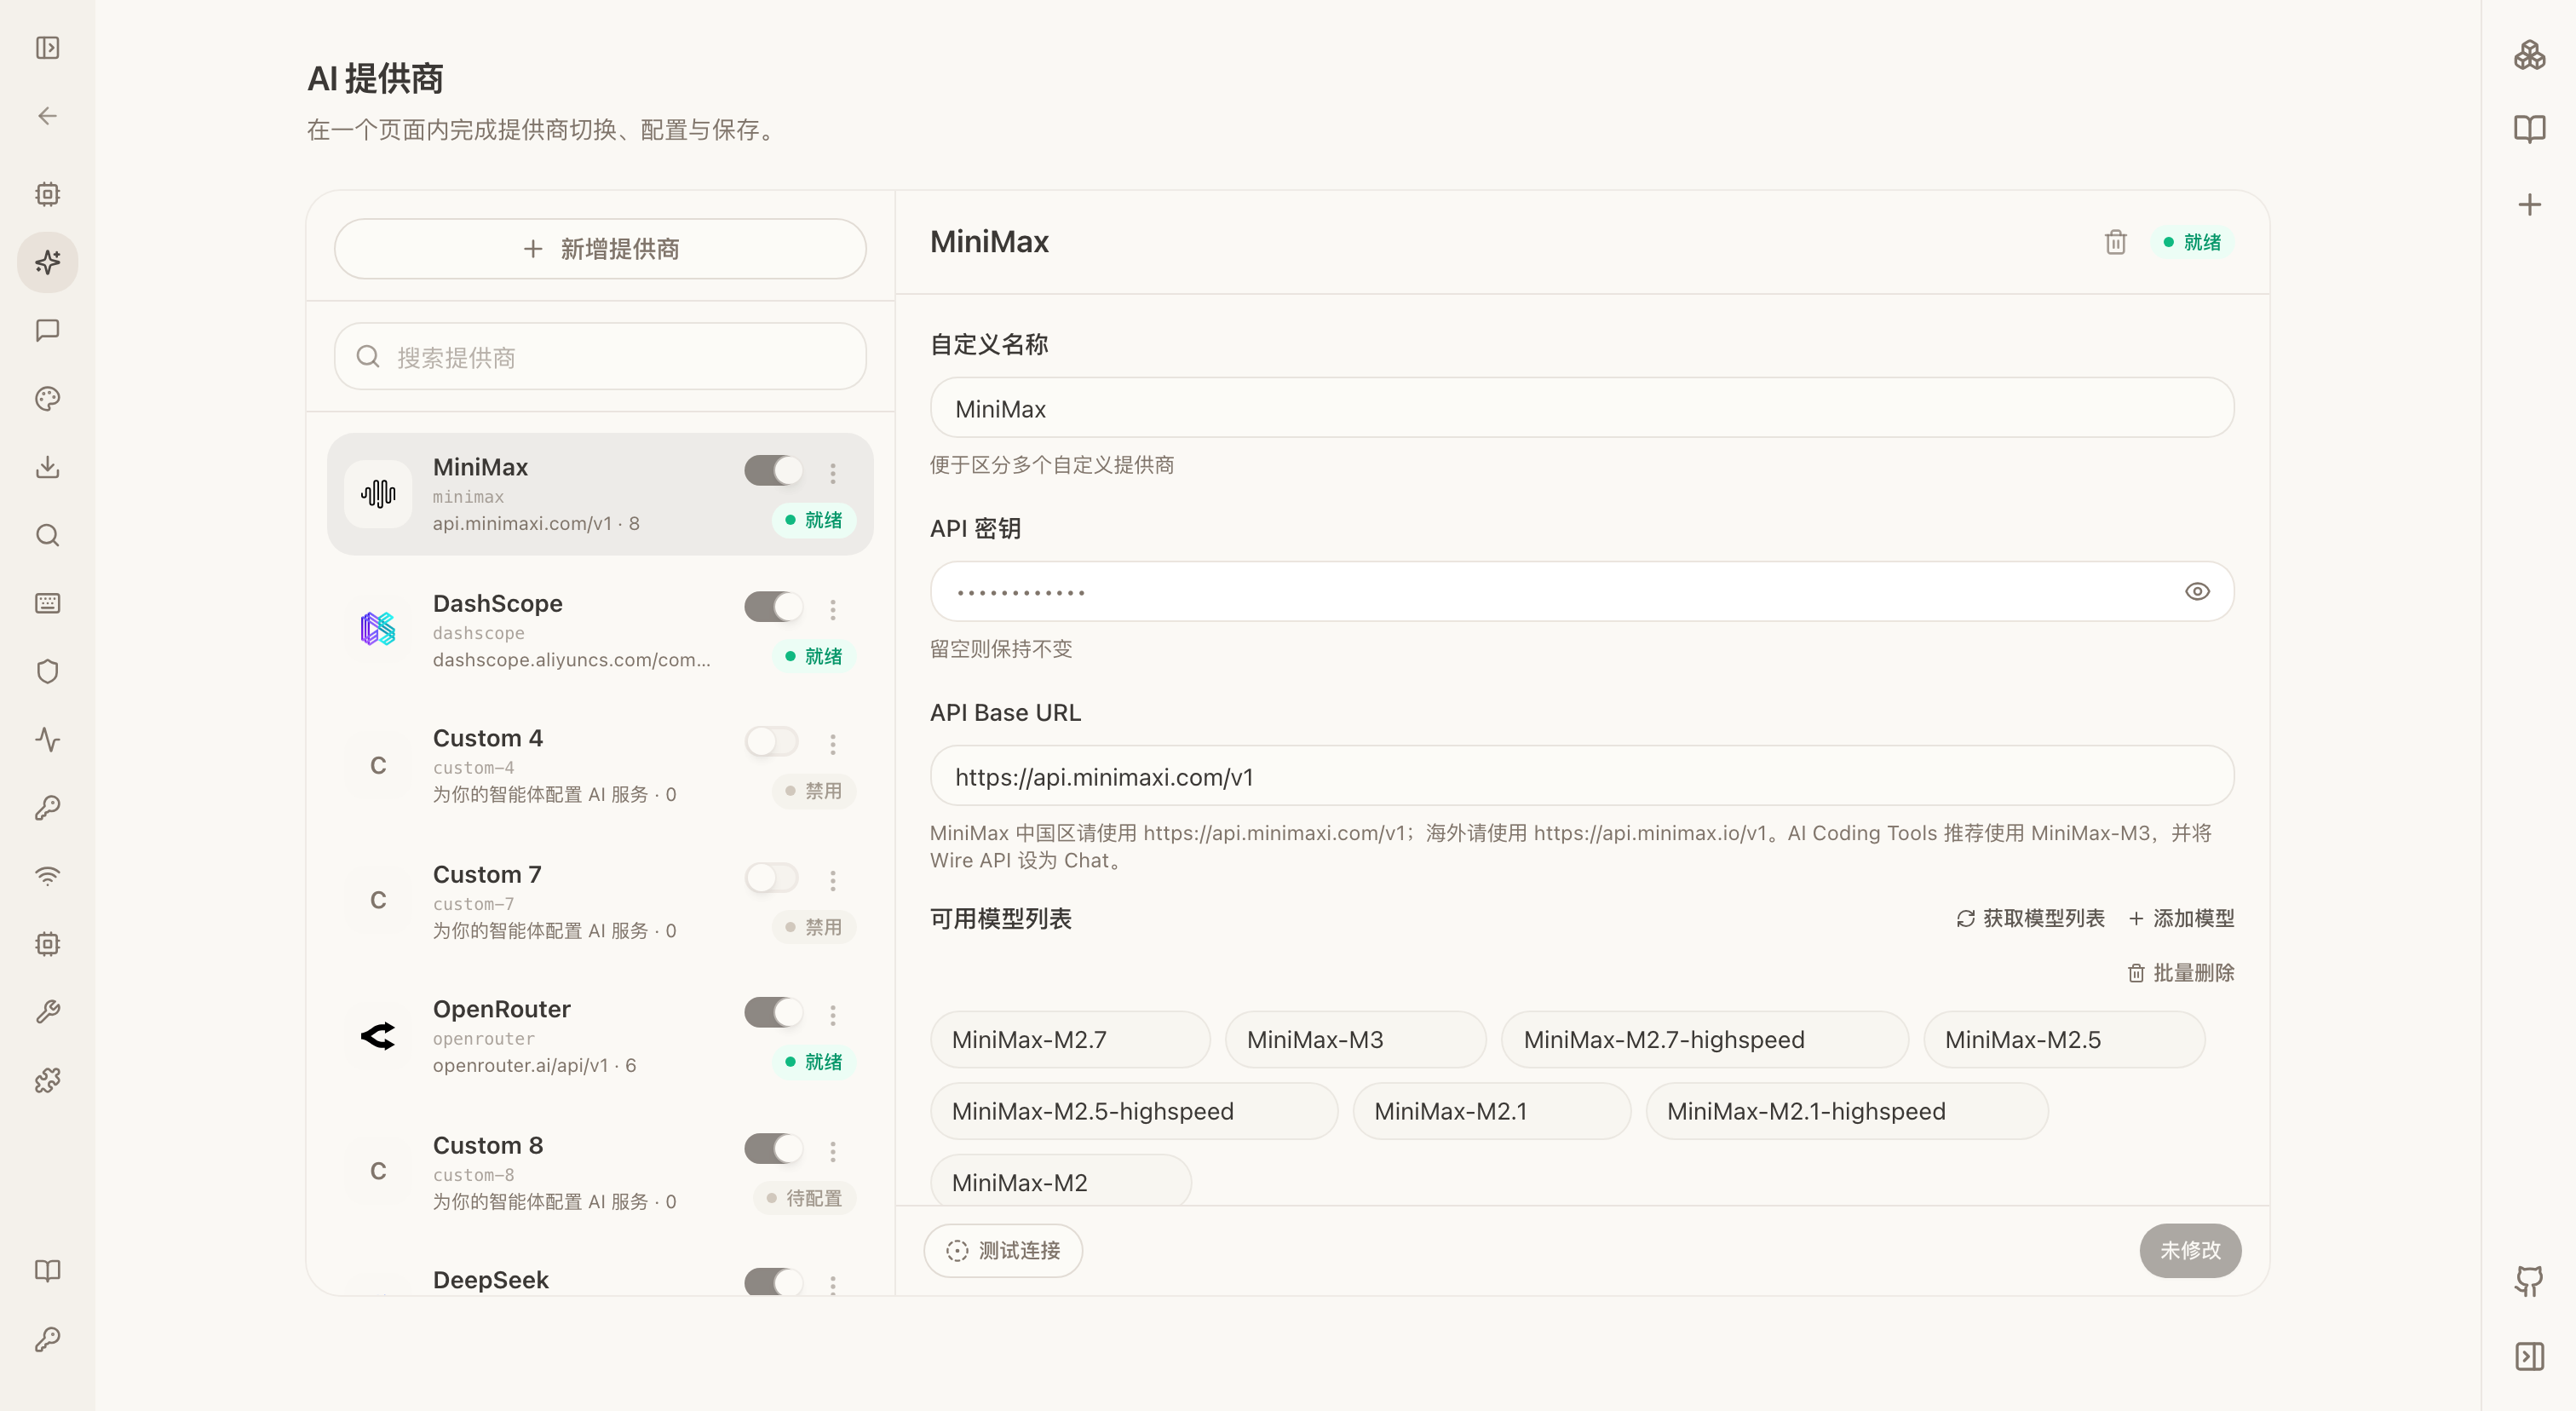Open the AI providers sparkle icon
Viewport: 2576px width, 1411px height.
click(47, 262)
